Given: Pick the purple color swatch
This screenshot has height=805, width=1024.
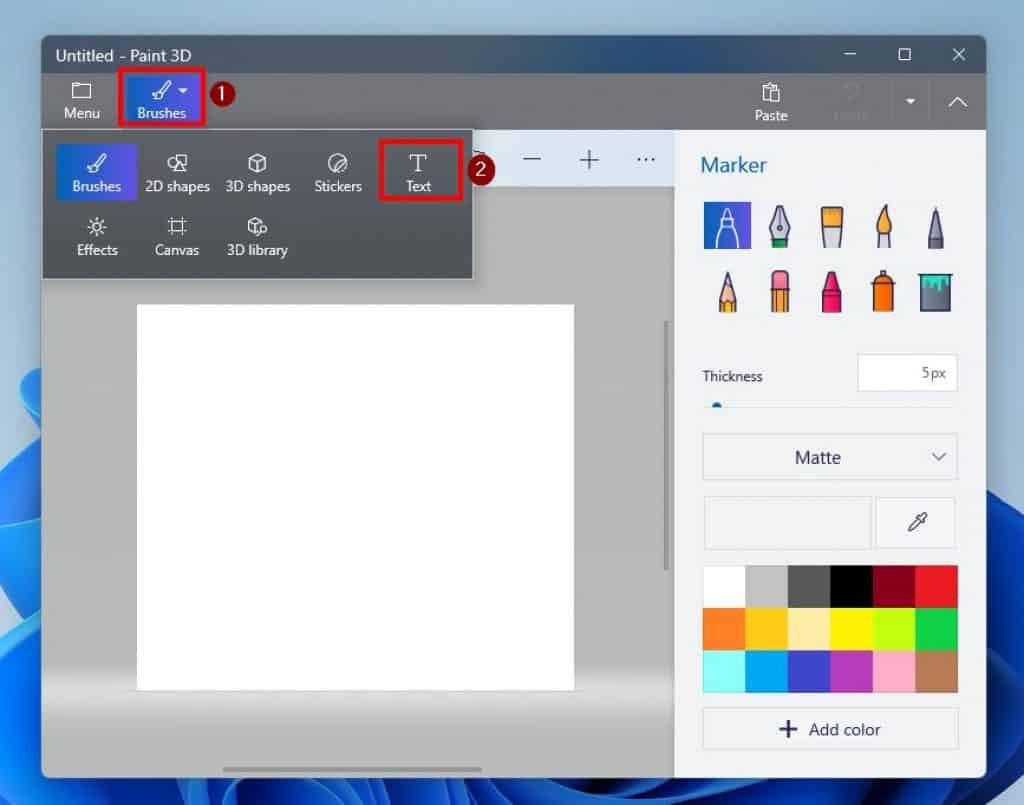Looking at the screenshot, I should 851,671.
